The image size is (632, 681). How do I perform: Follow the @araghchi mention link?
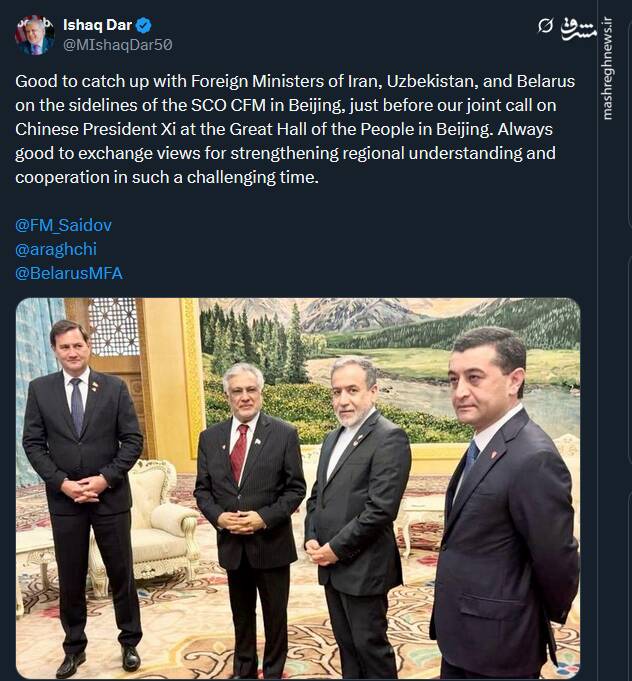[56, 249]
